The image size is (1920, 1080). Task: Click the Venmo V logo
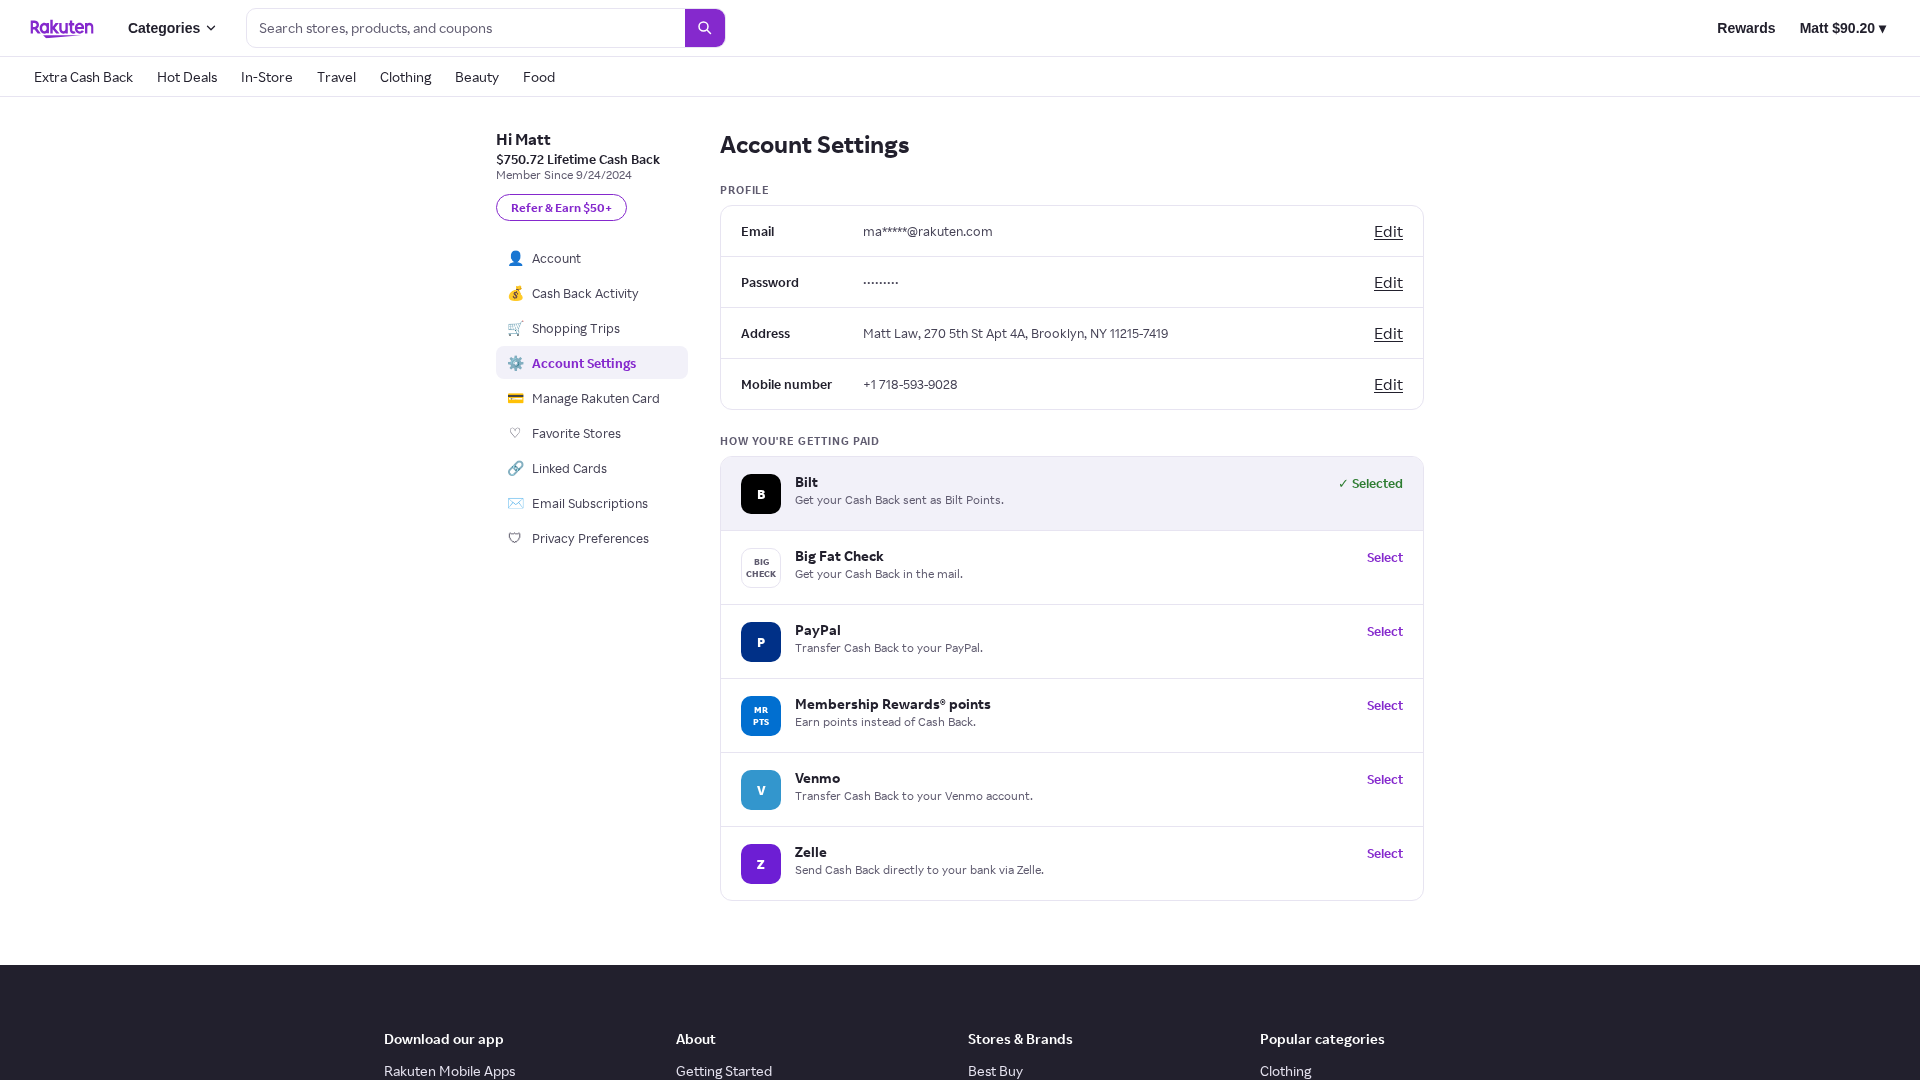click(761, 790)
